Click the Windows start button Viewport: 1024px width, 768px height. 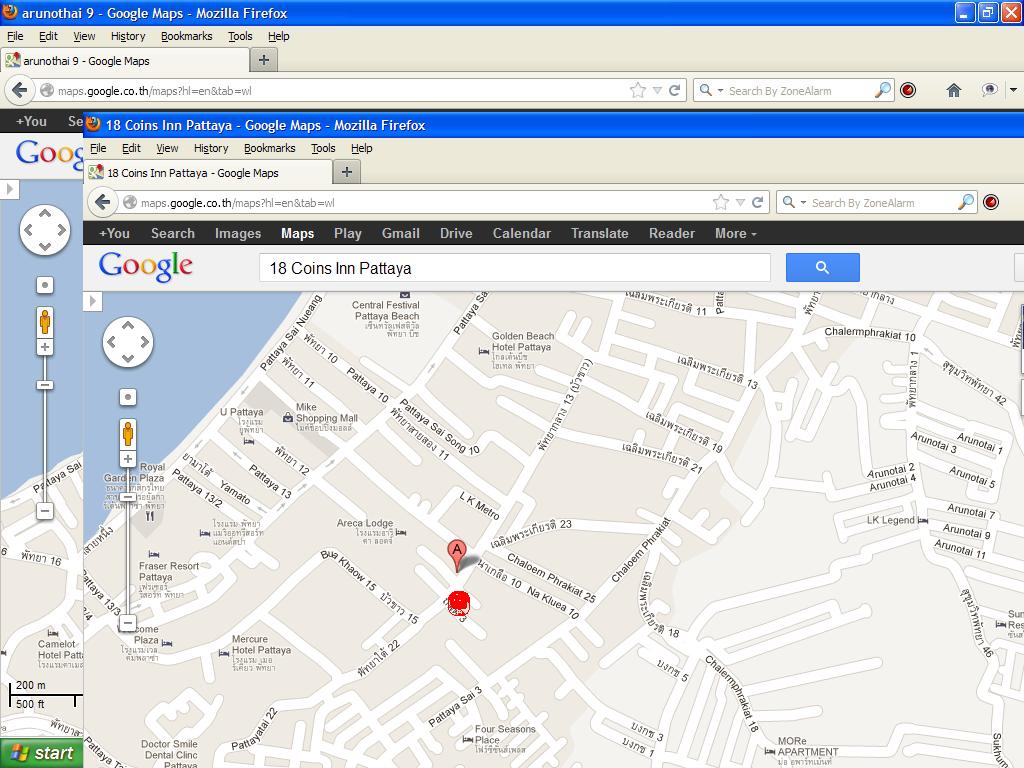(x=42, y=753)
